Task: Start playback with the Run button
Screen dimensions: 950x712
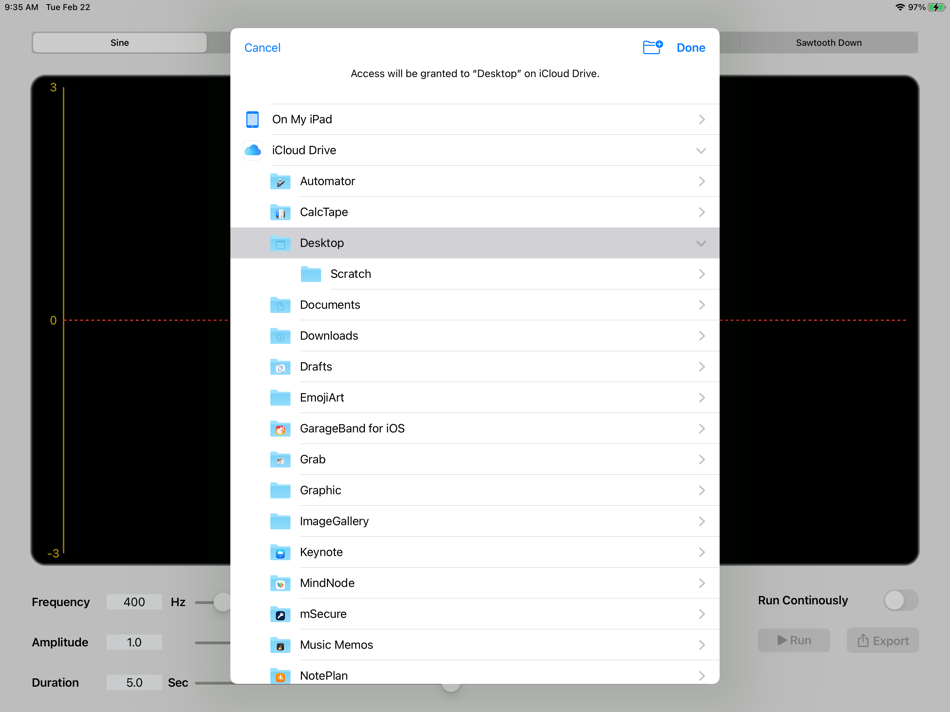Action: pyautogui.click(x=794, y=640)
